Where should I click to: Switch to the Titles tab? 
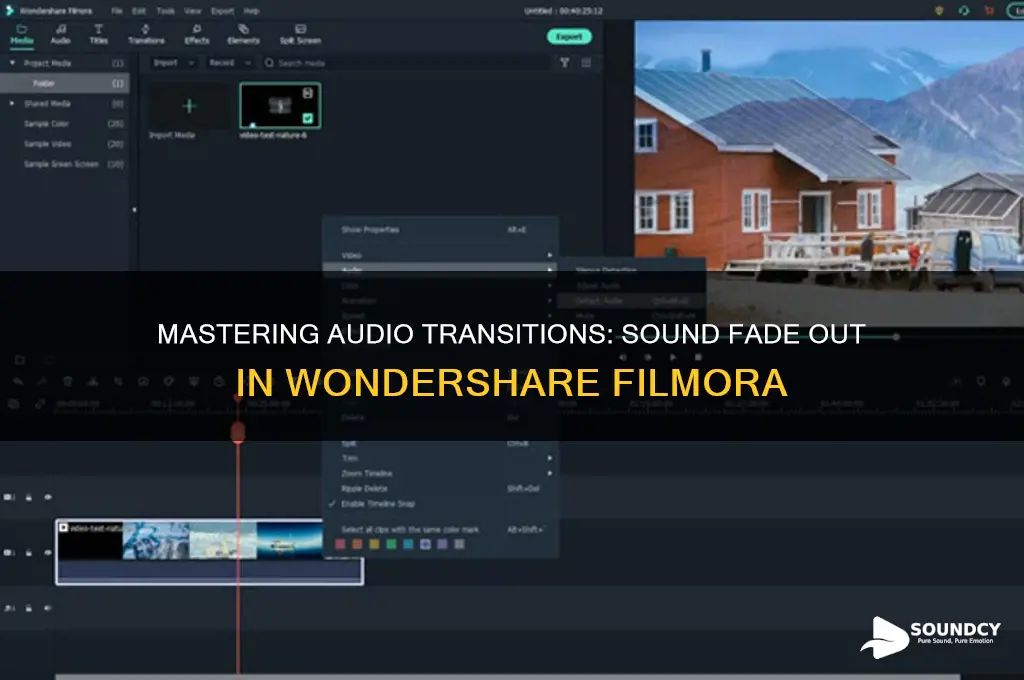click(x=99, y=35)
